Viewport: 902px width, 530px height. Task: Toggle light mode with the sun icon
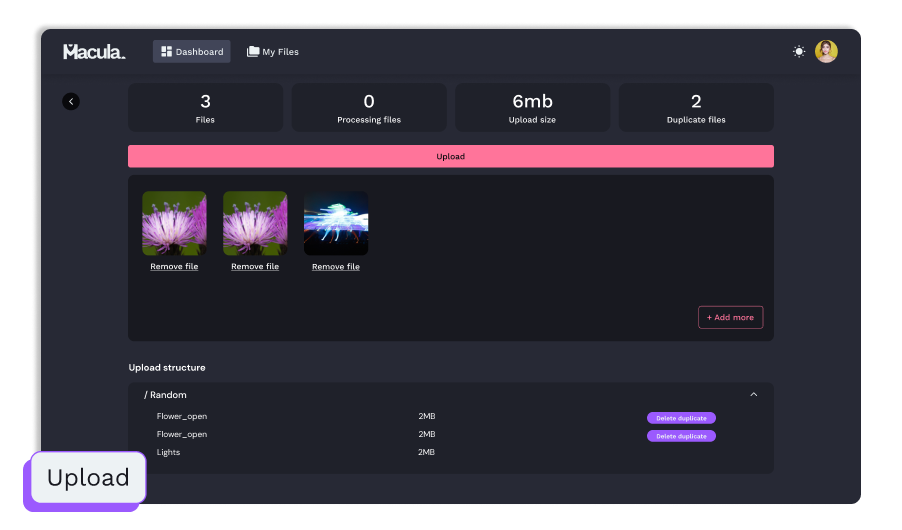click(x=799, y=52)
